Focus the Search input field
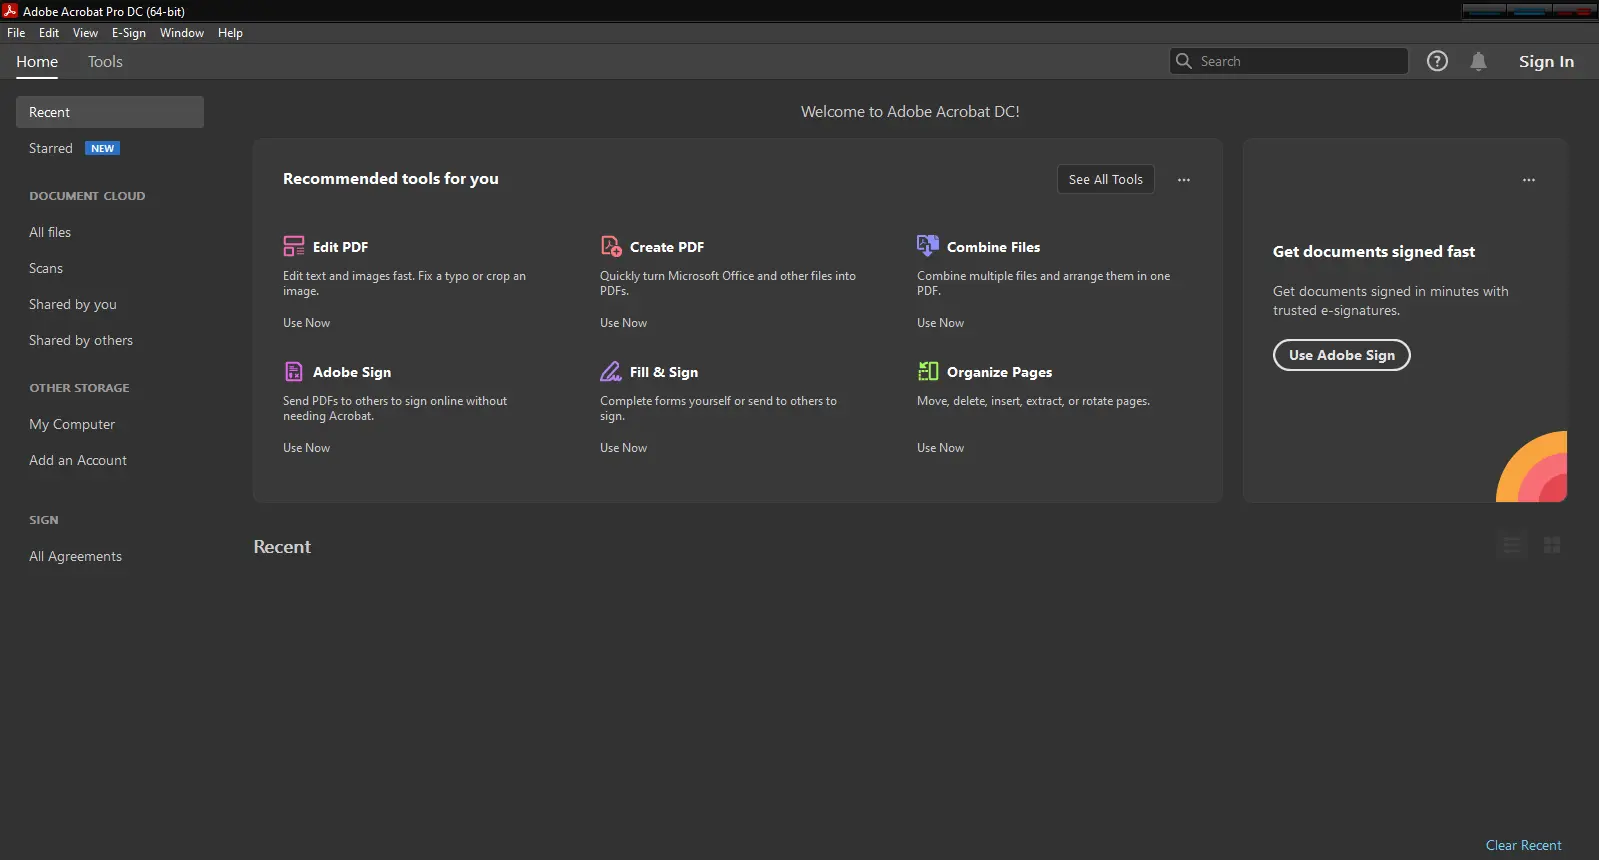This screenshot has height=860, width=1599. tap(1288, 61)
